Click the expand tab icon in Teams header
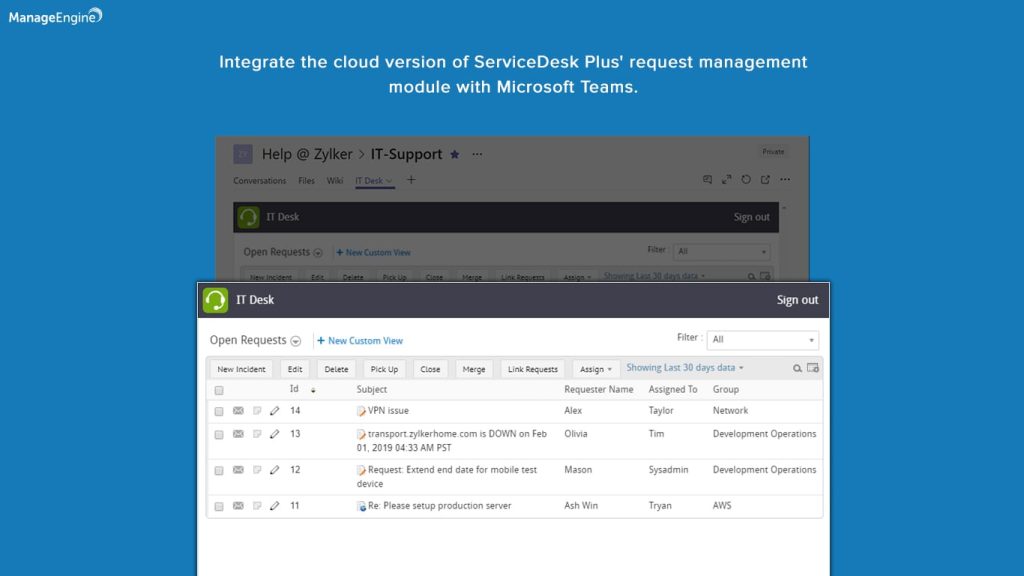 tap(727, 180)
